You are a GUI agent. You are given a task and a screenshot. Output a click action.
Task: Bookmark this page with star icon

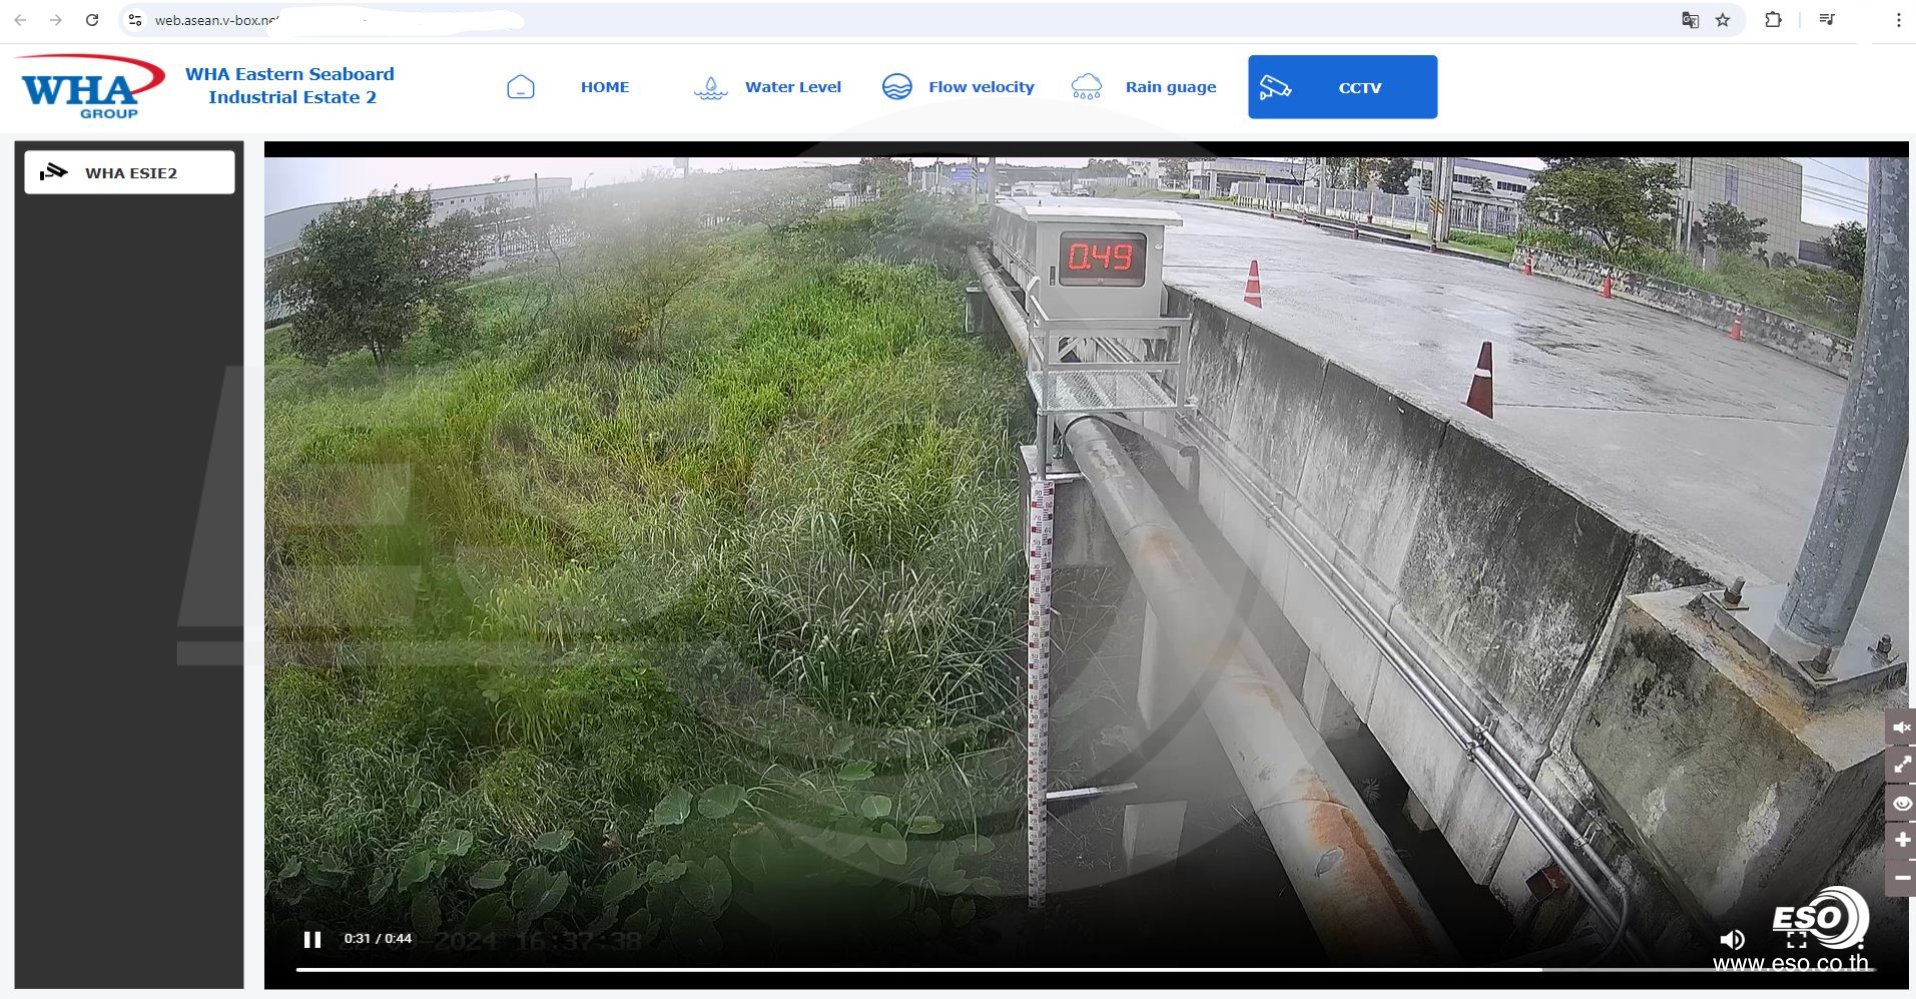[x=1722, y=20]
